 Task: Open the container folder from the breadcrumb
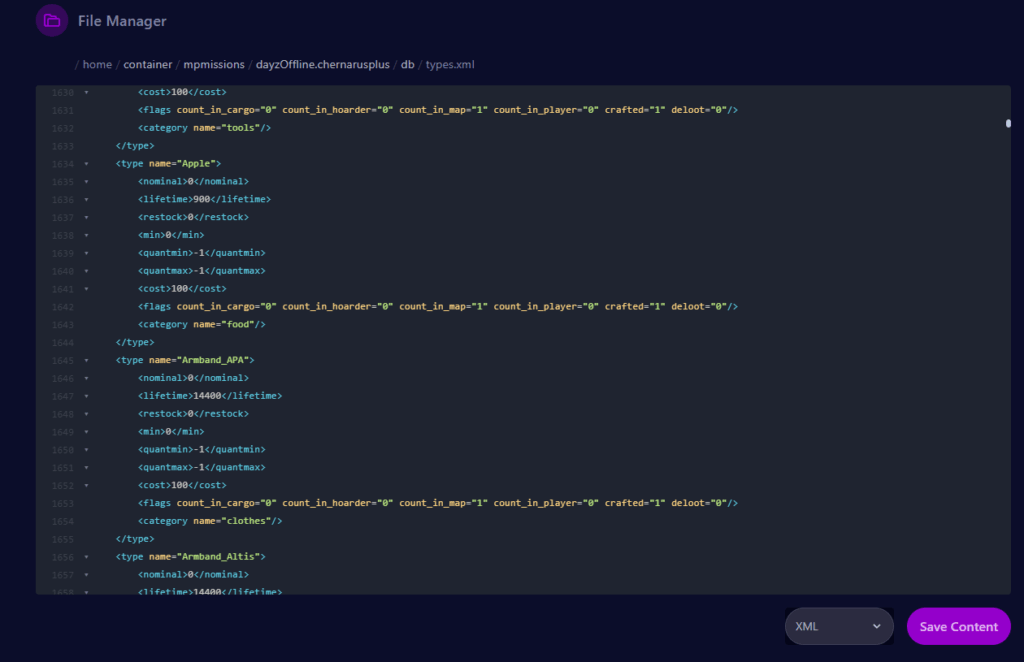(147, 64)
